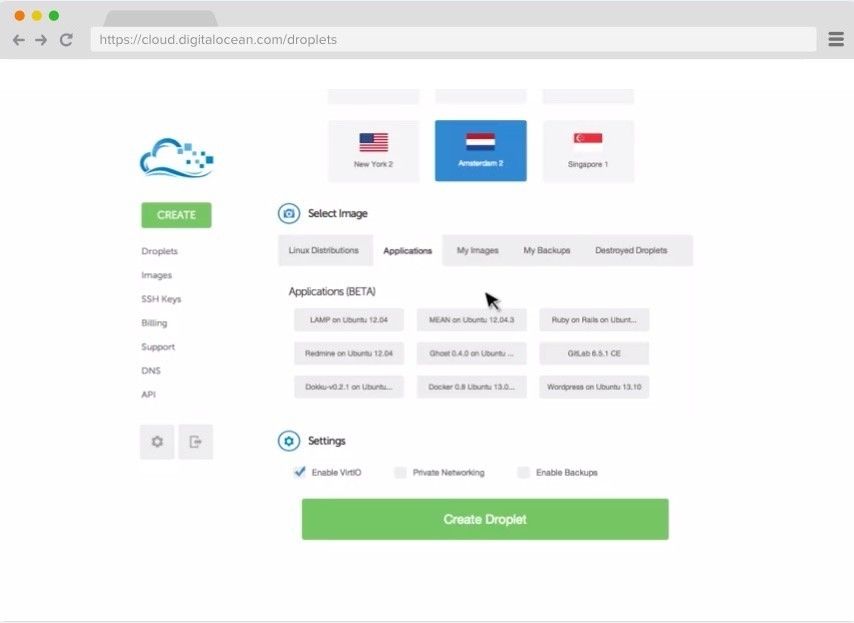The image size is (854, 623).
Task: Switch to the Applications tab
Action: 407,251
